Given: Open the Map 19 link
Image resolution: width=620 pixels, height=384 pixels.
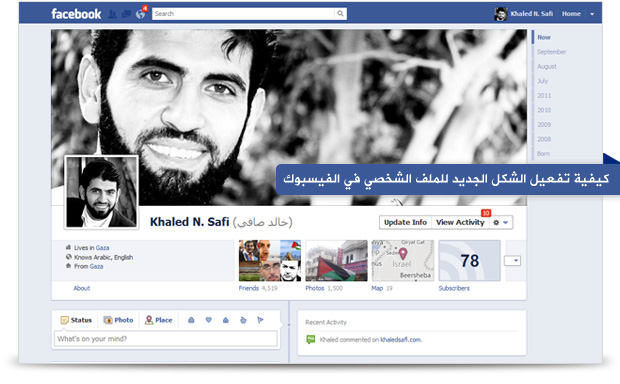Looking at the screenshot, I should coord(382,288).
